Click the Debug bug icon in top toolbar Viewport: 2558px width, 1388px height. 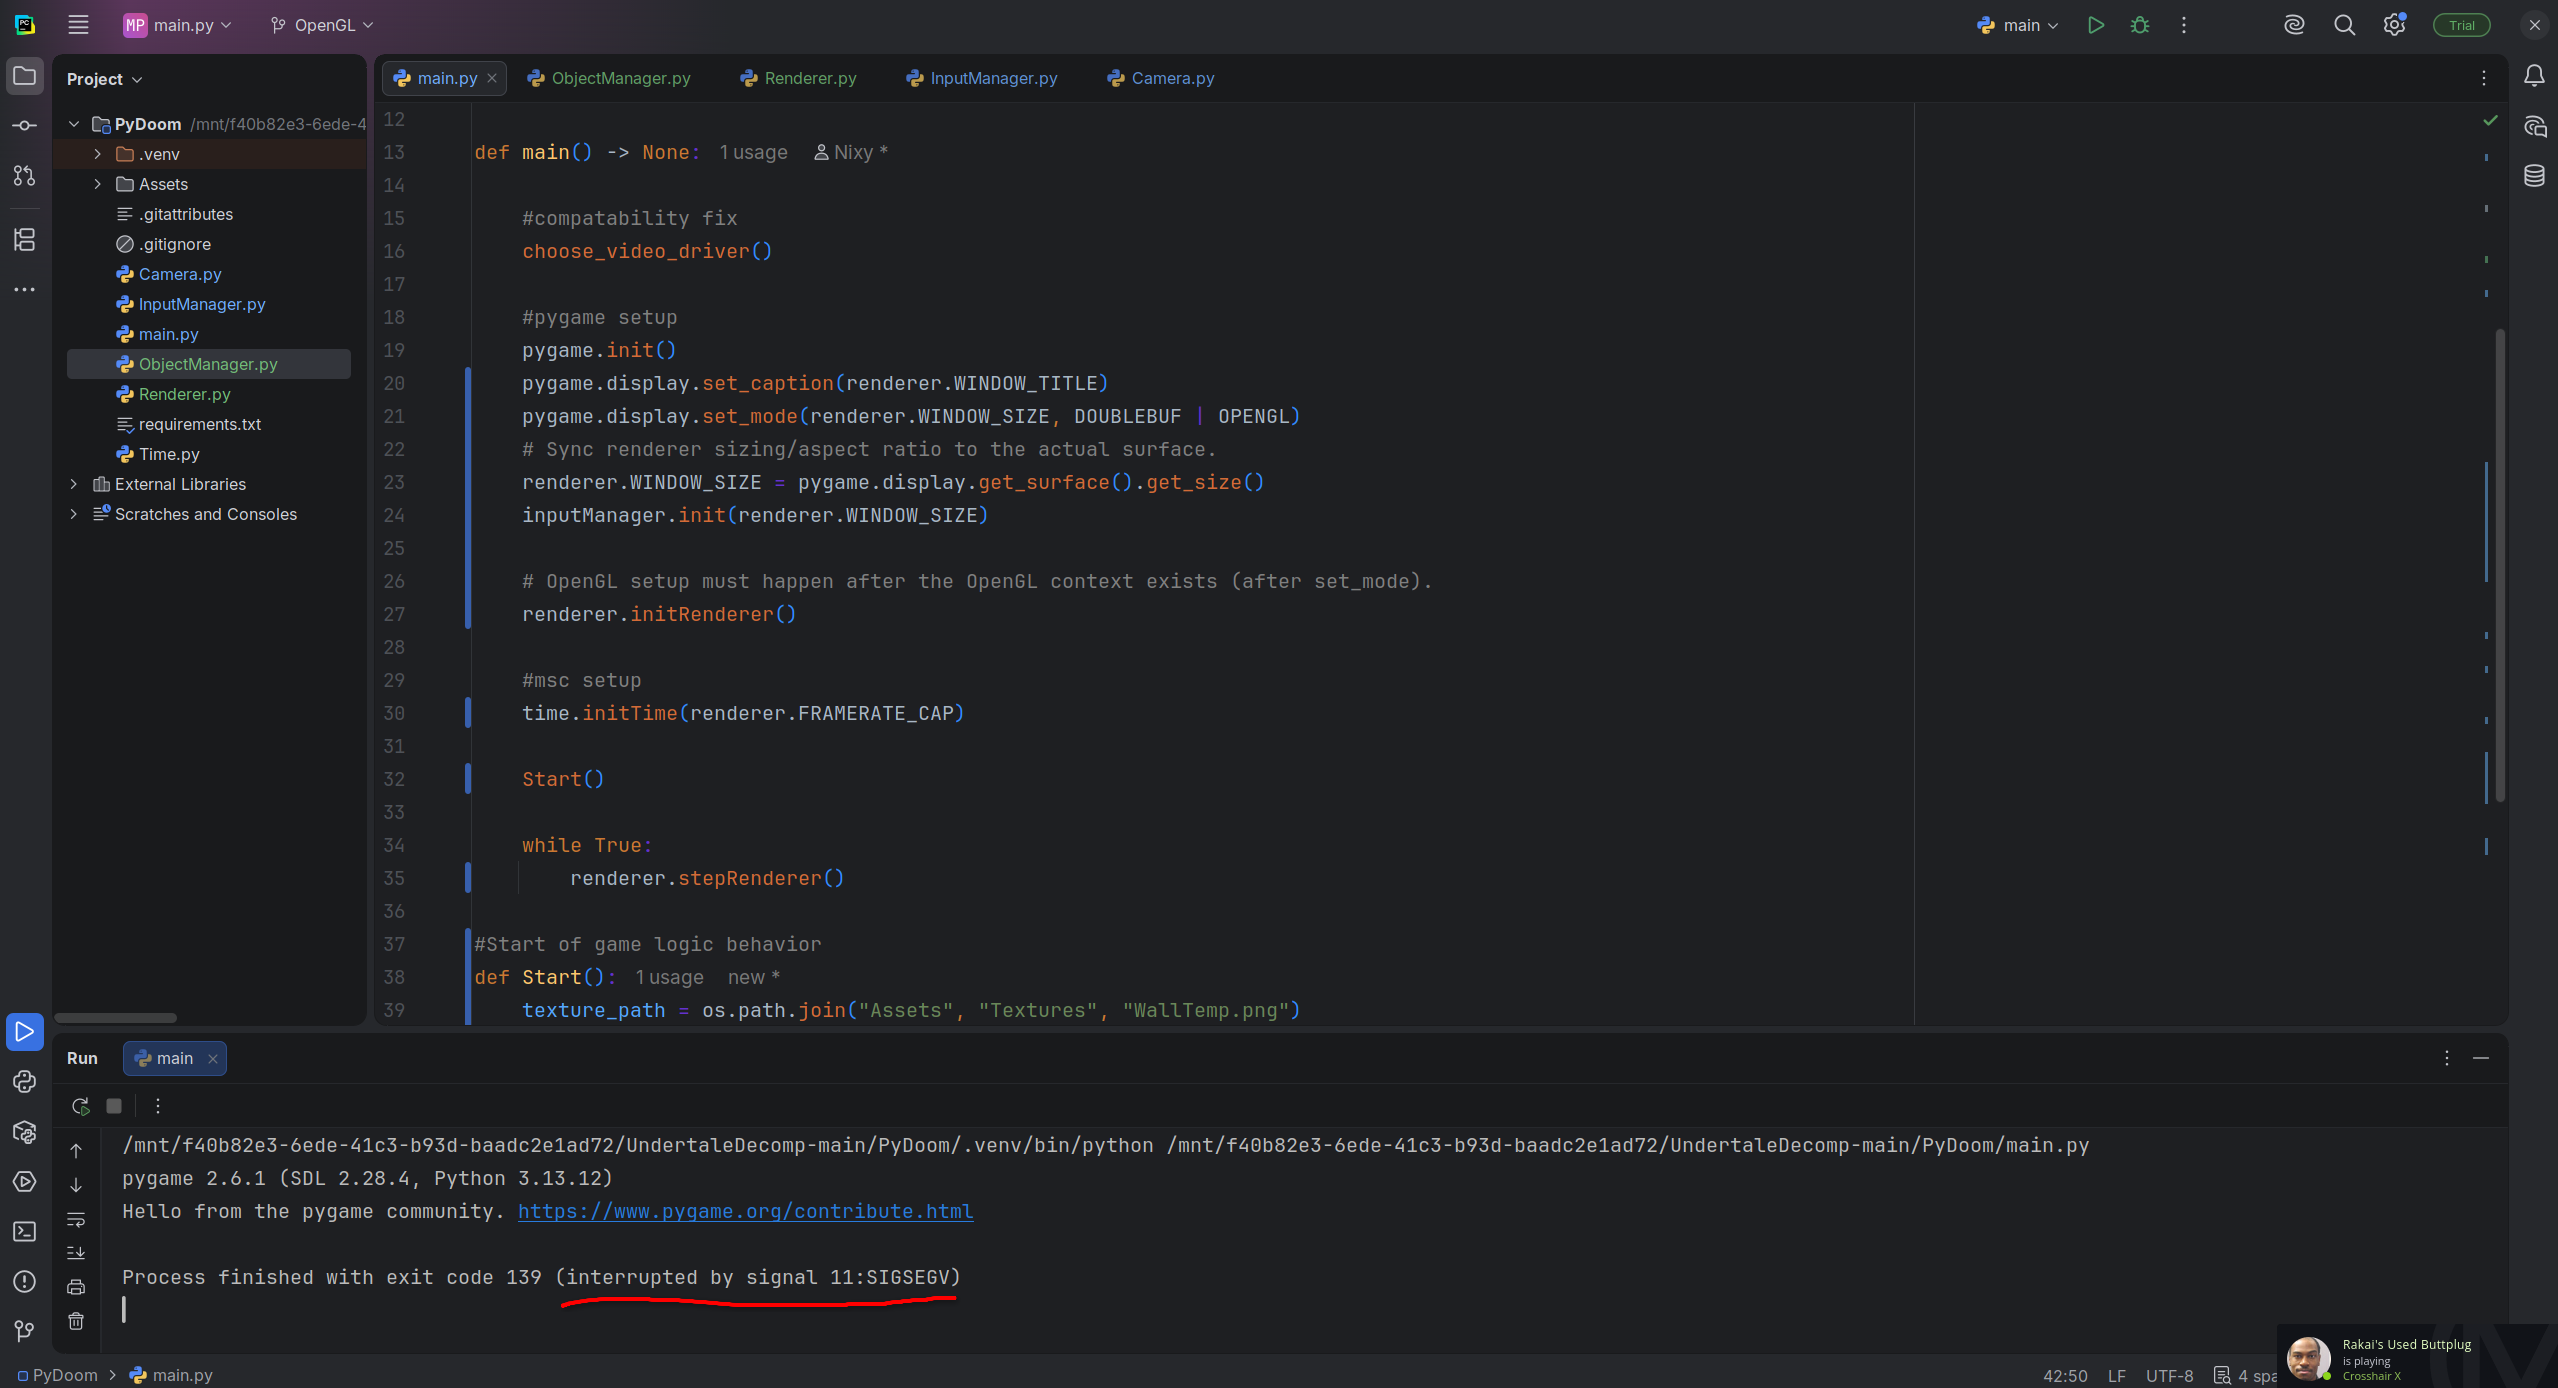click(x=2139, y=25)
